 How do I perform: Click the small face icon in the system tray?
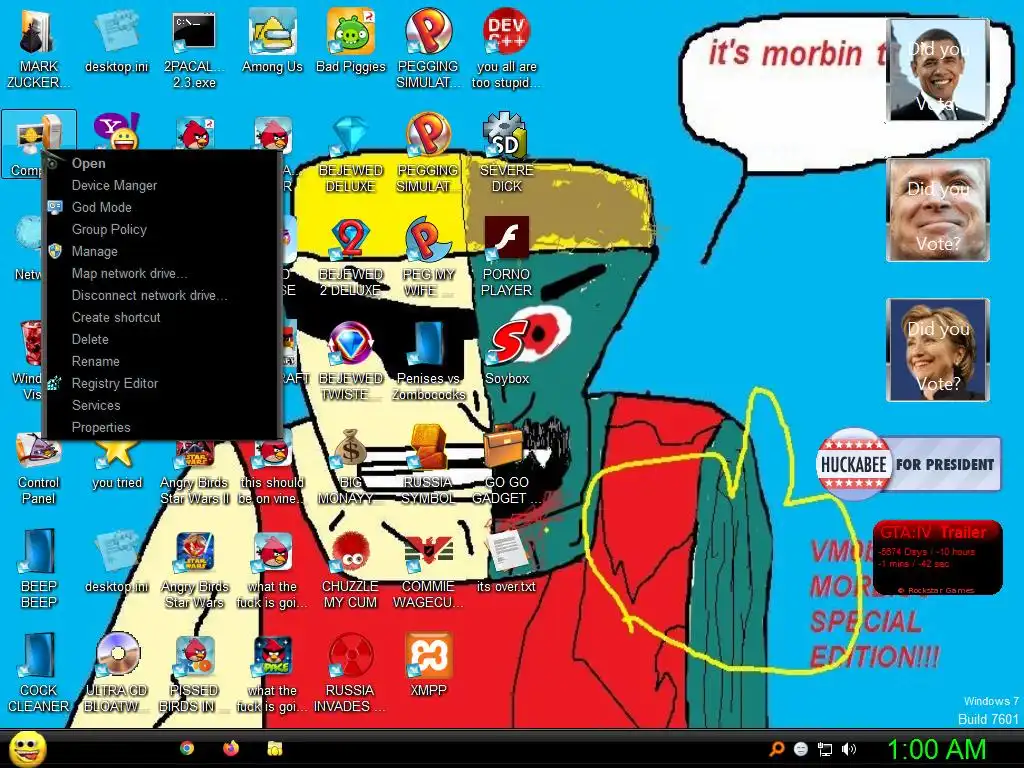click(801, 749)
